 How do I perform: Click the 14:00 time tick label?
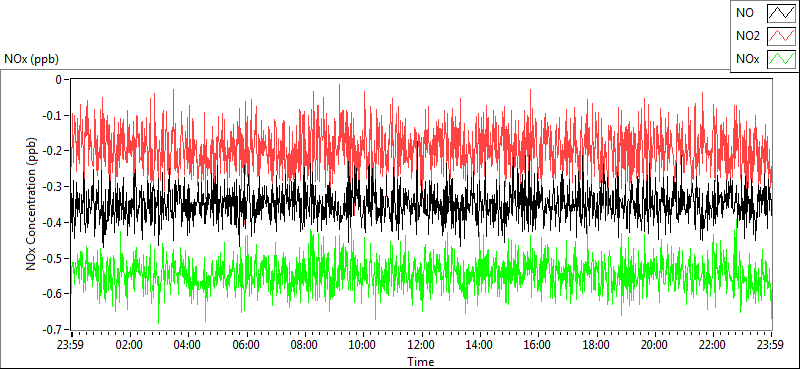tap(480, 344)
